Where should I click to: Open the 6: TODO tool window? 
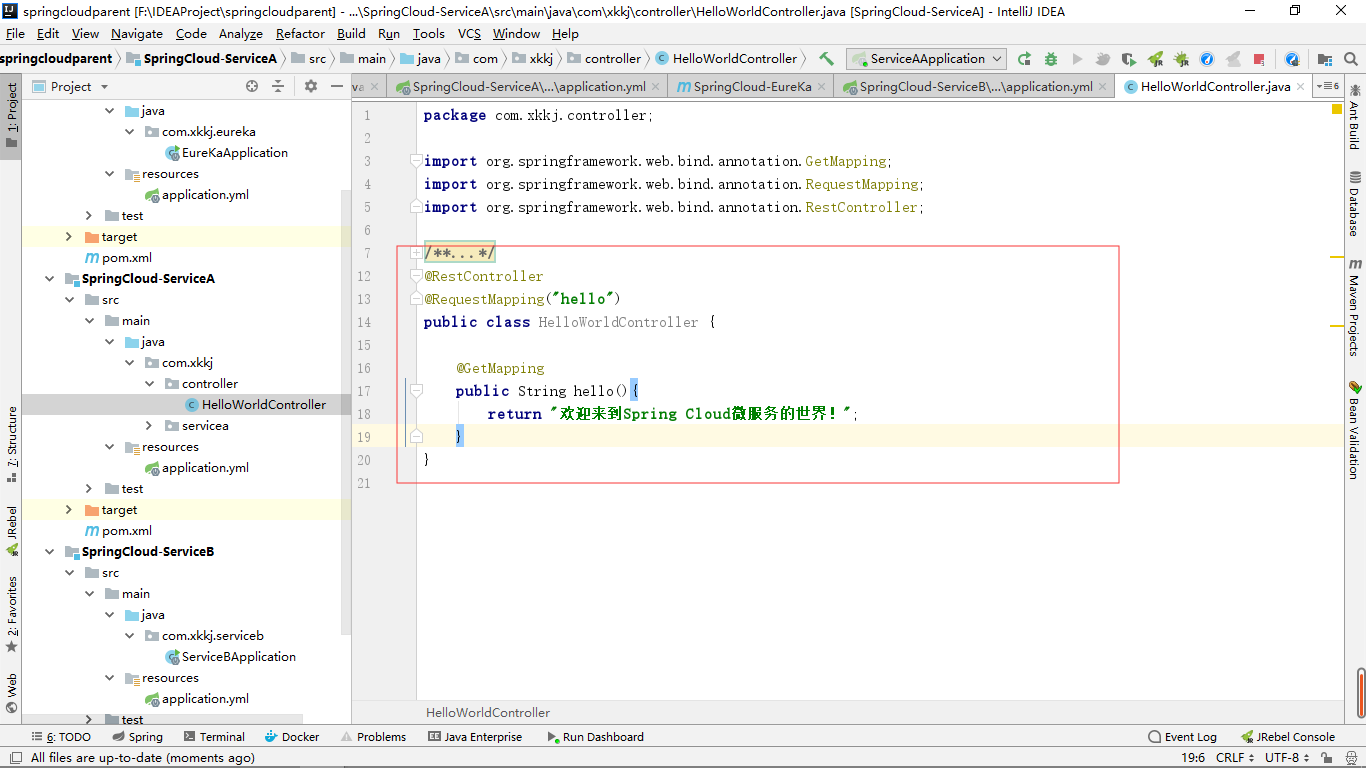coord(60,737)
